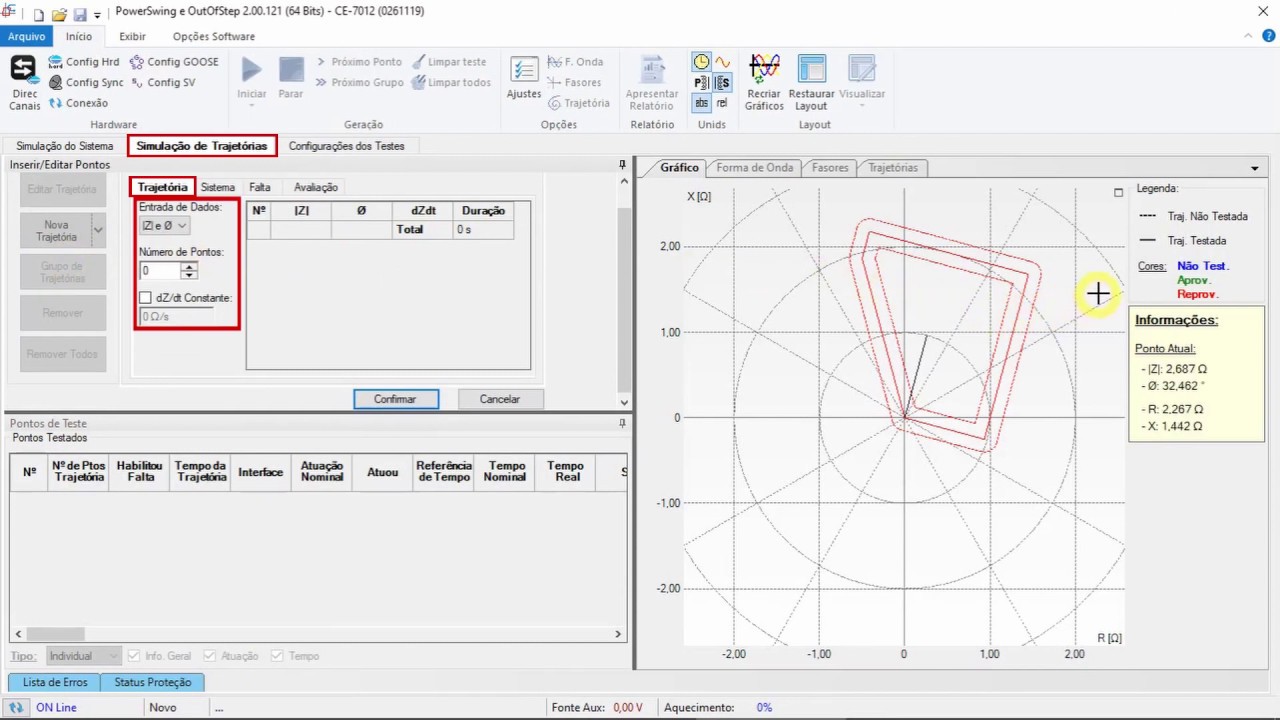Image resolution: width=1280 pixels, height=720 pixels.
Task: Open Config Sync settings
Action: (87, 83)
